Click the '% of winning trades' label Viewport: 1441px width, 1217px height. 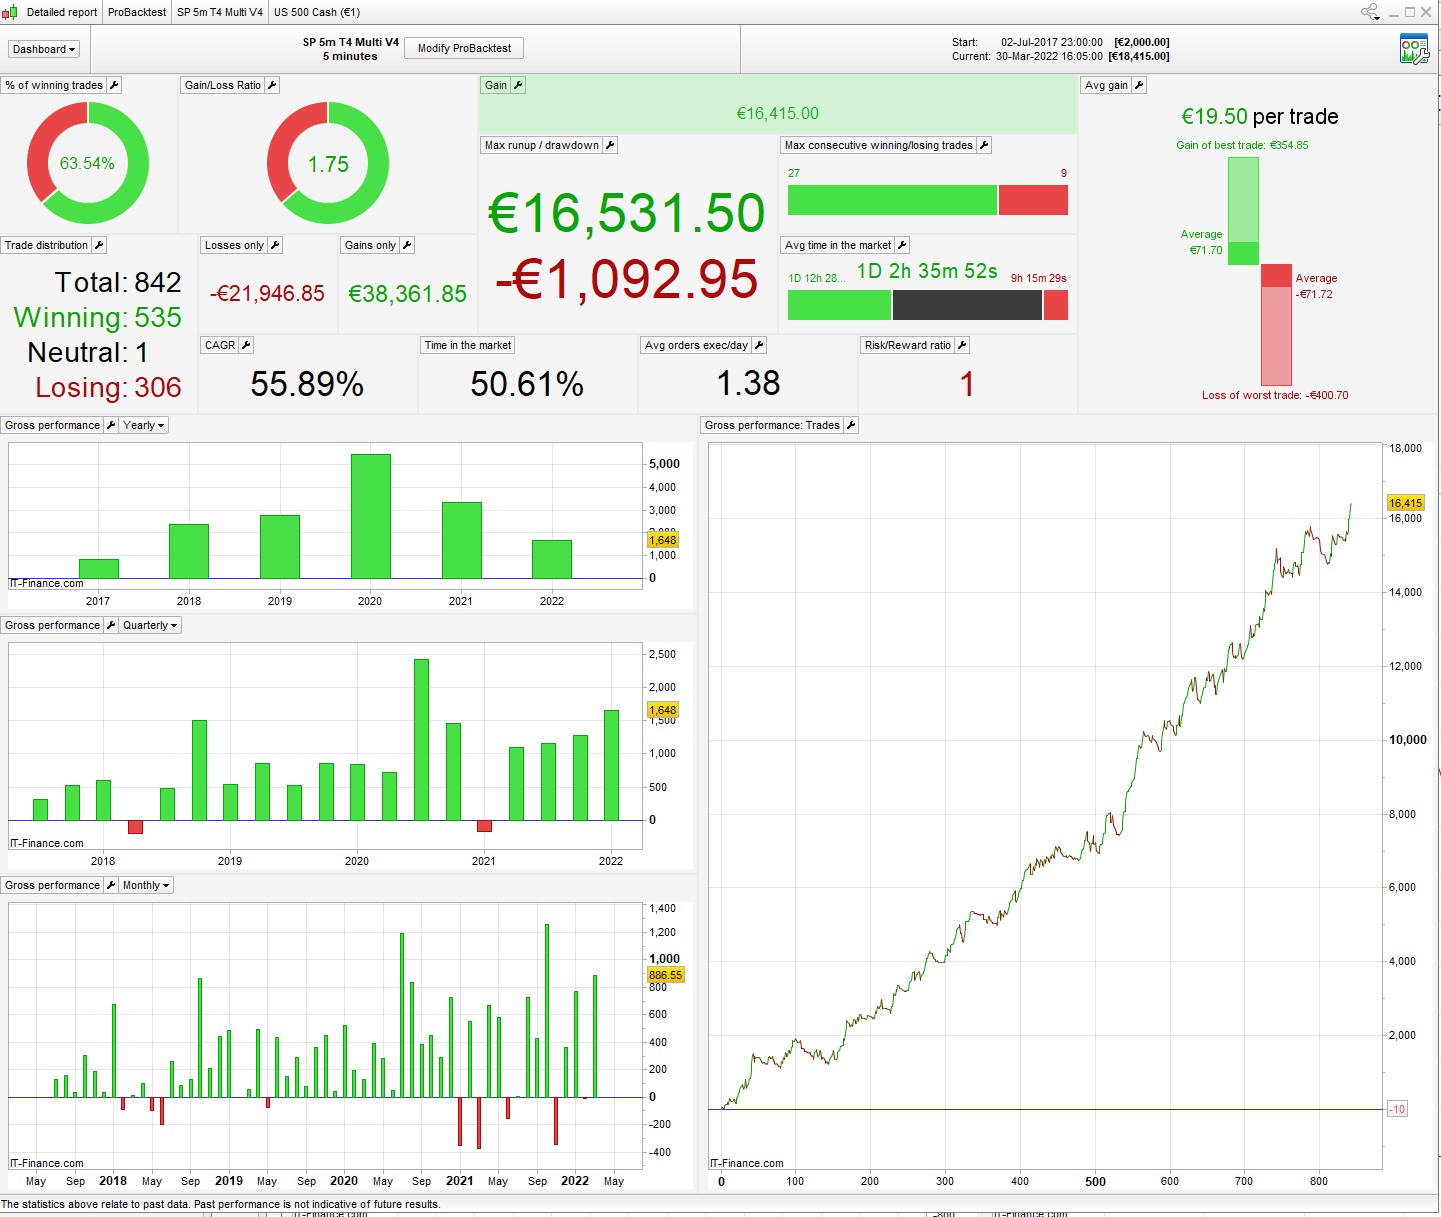coord(54,85)
